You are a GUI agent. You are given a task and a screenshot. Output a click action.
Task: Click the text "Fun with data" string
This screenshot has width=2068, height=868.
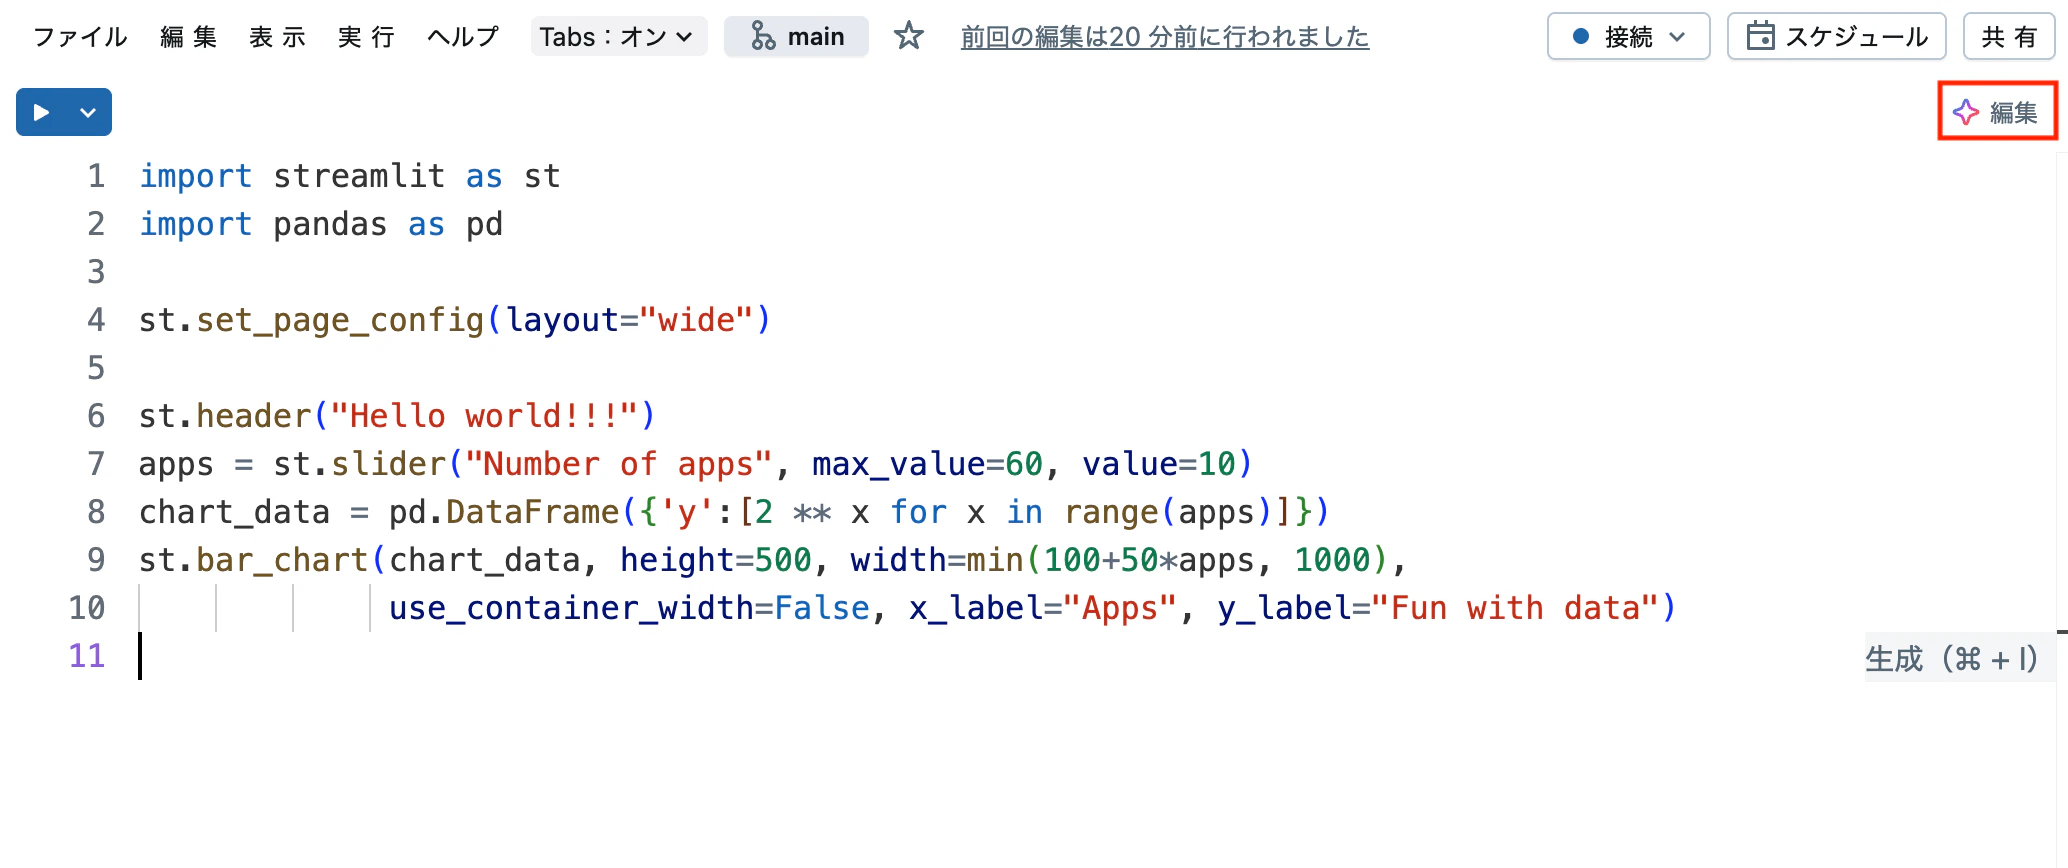[x=1514, y=608]
